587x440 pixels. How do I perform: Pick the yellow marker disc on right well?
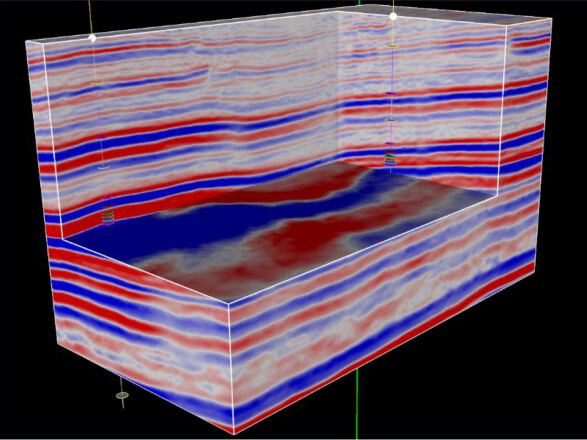(x=392, y=46)
